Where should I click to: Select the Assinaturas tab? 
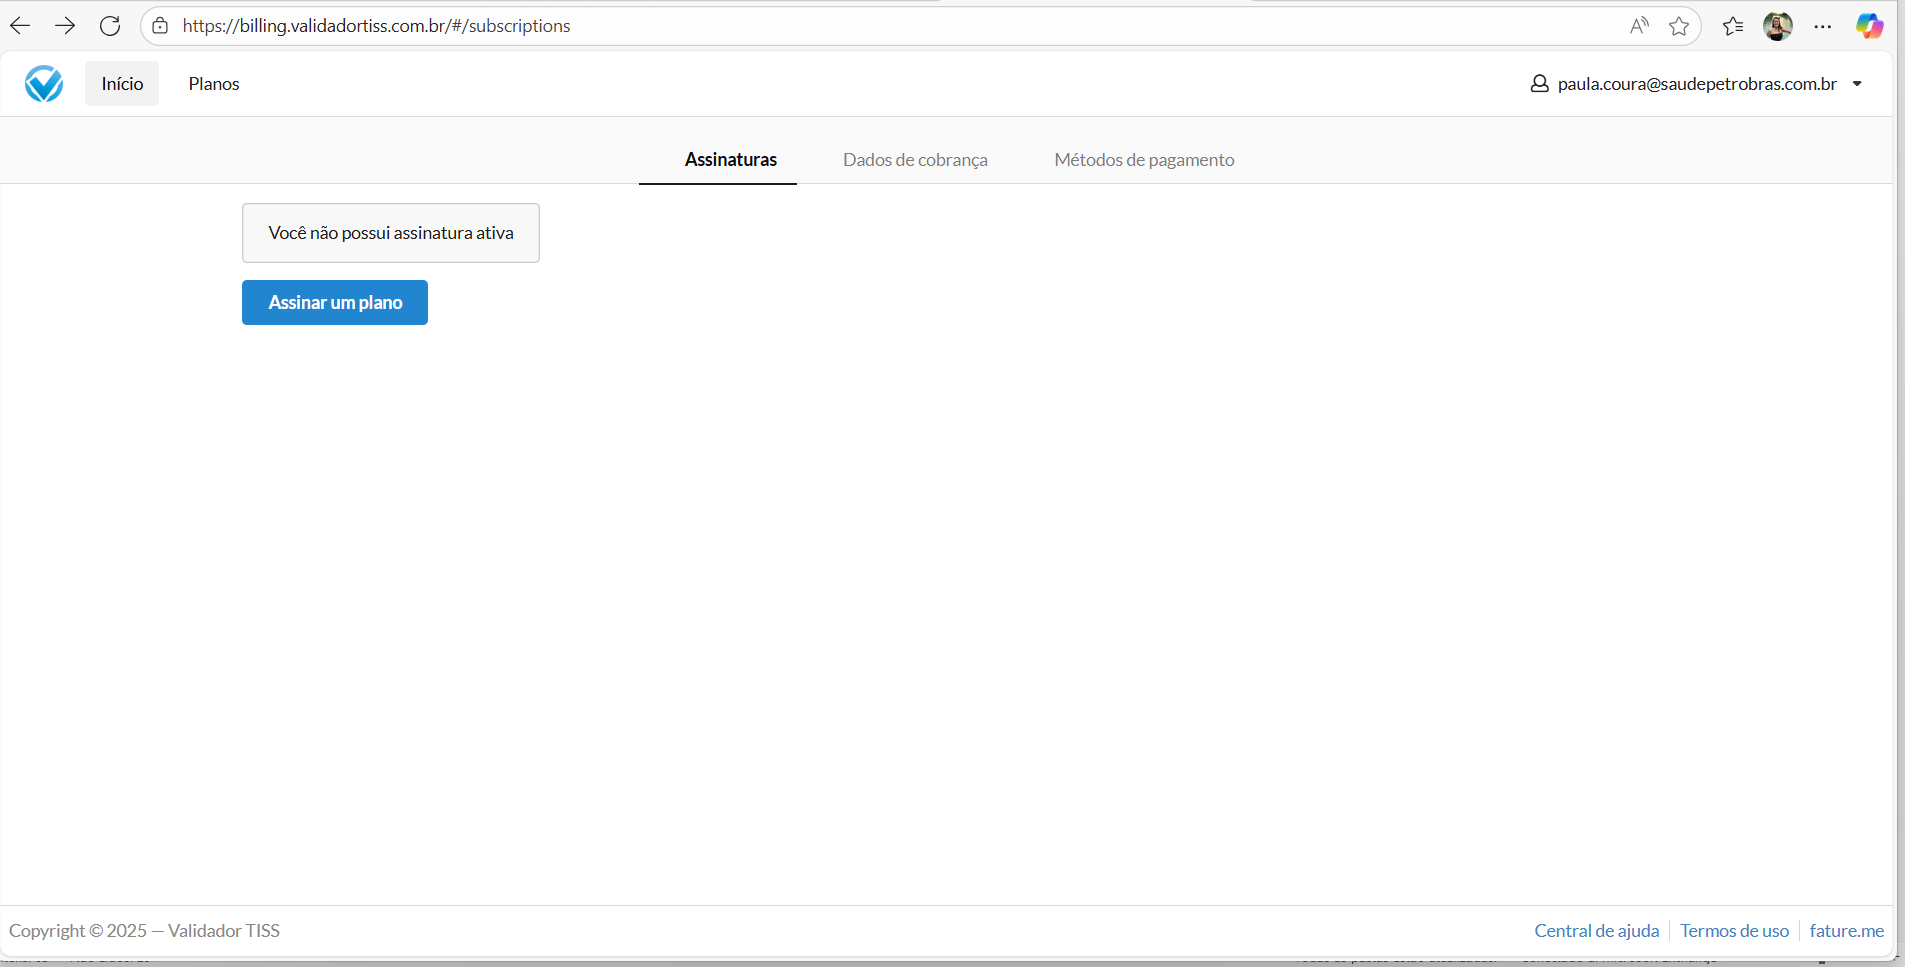coord(730,160)
